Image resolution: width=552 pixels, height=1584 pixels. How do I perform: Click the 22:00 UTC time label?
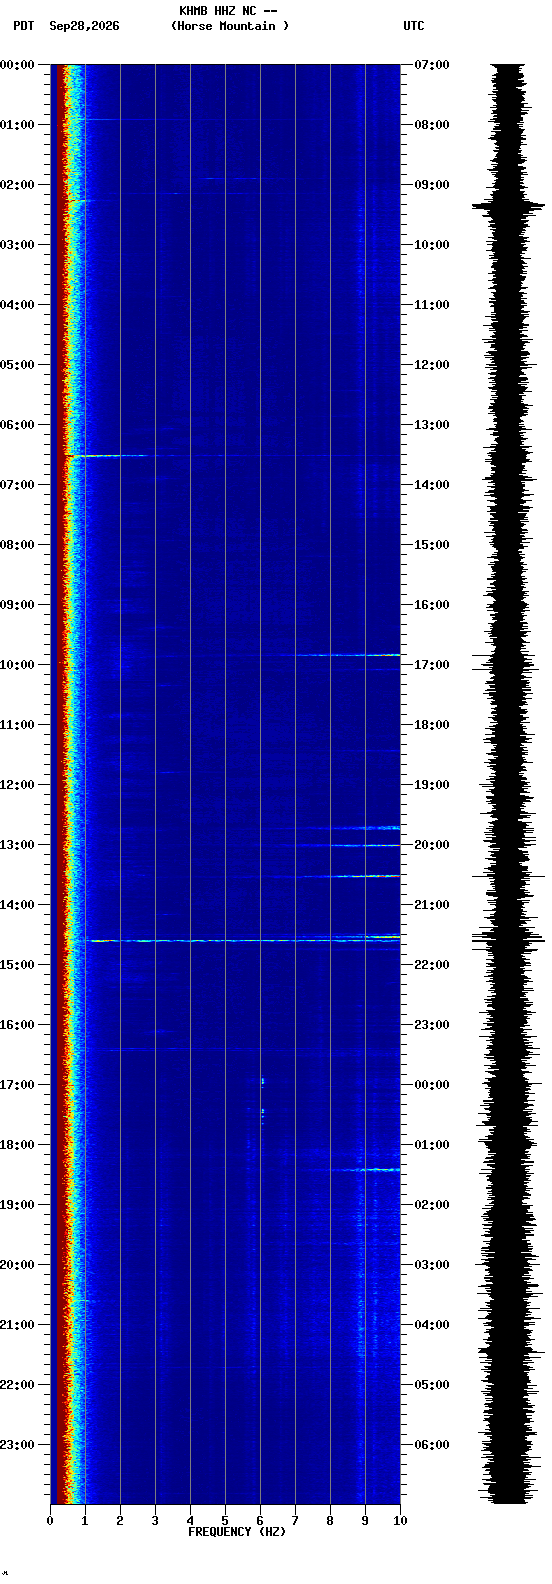click(432, 965)
